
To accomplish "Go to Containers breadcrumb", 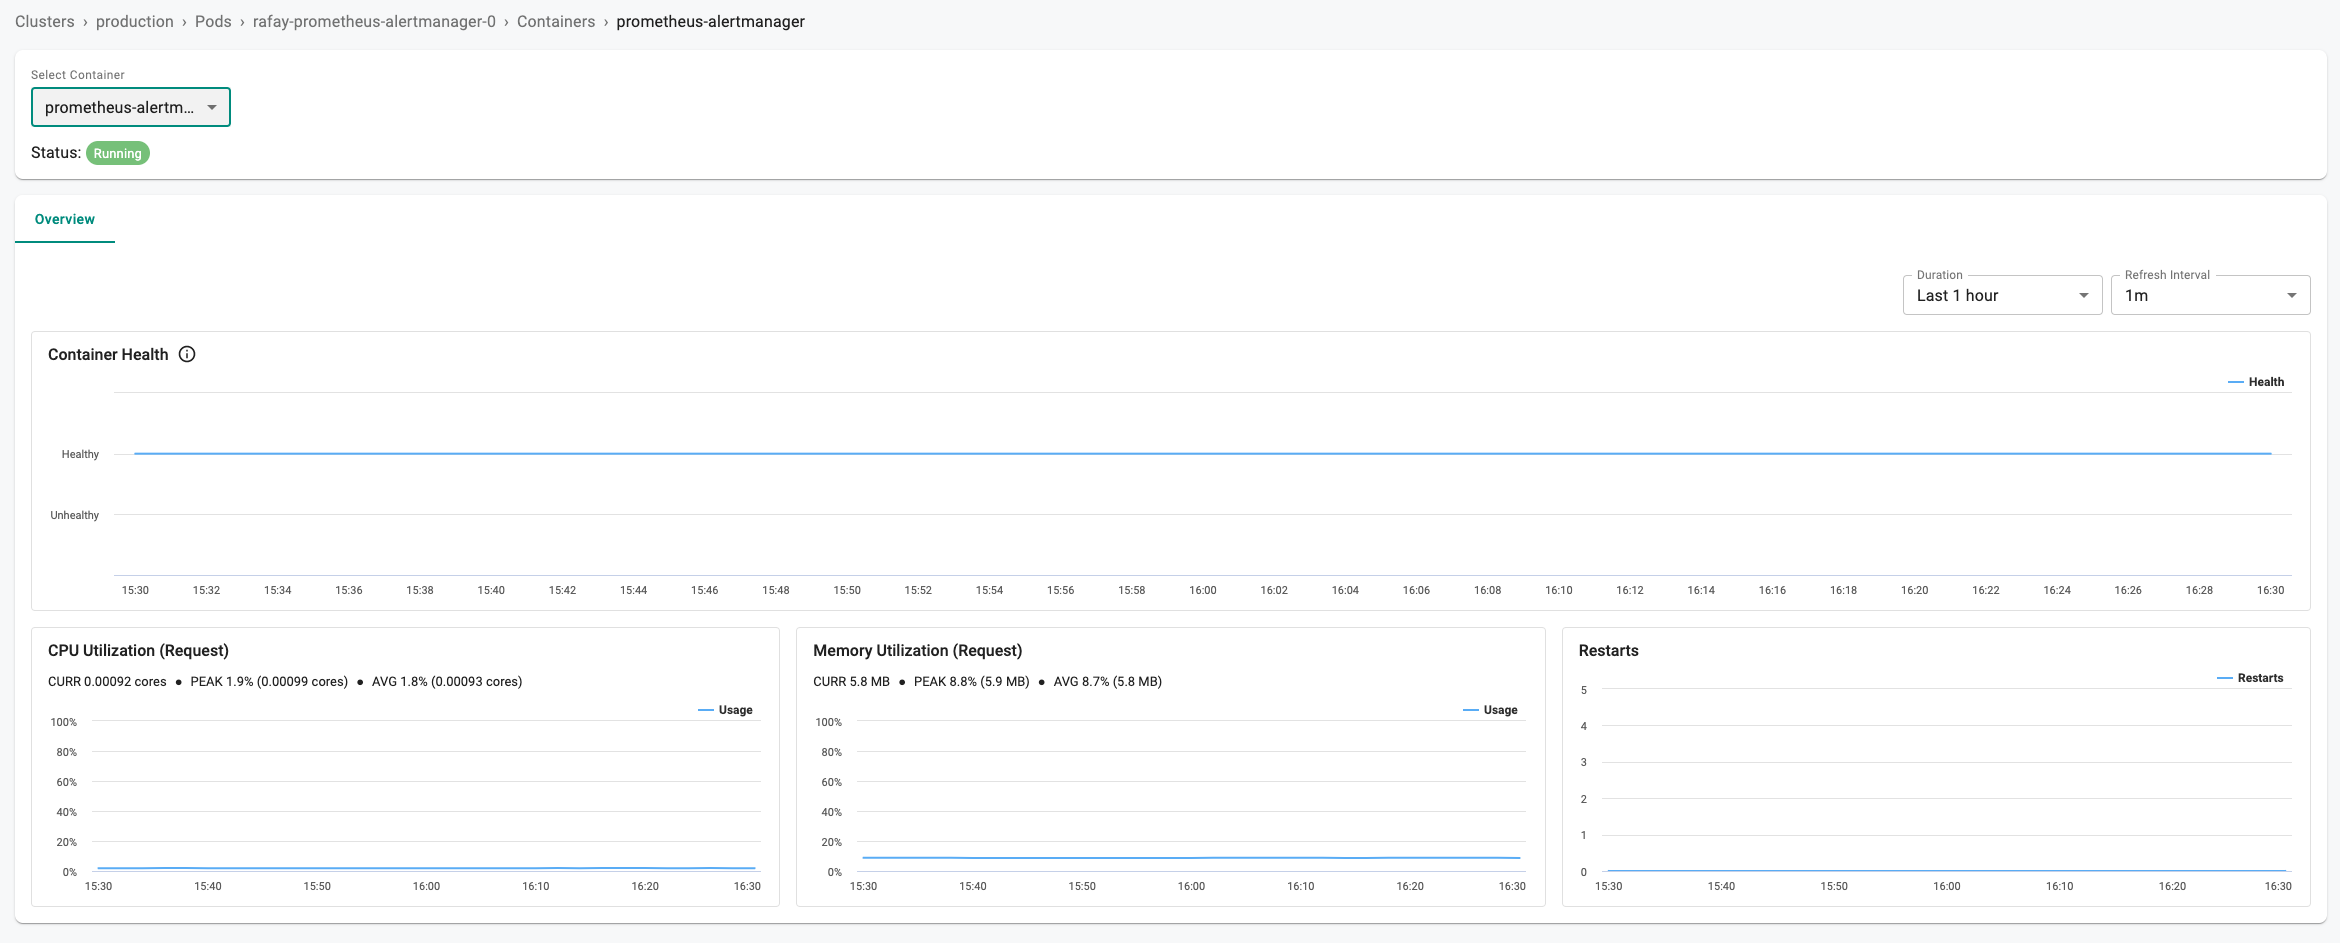I will [x=556, y=21].
